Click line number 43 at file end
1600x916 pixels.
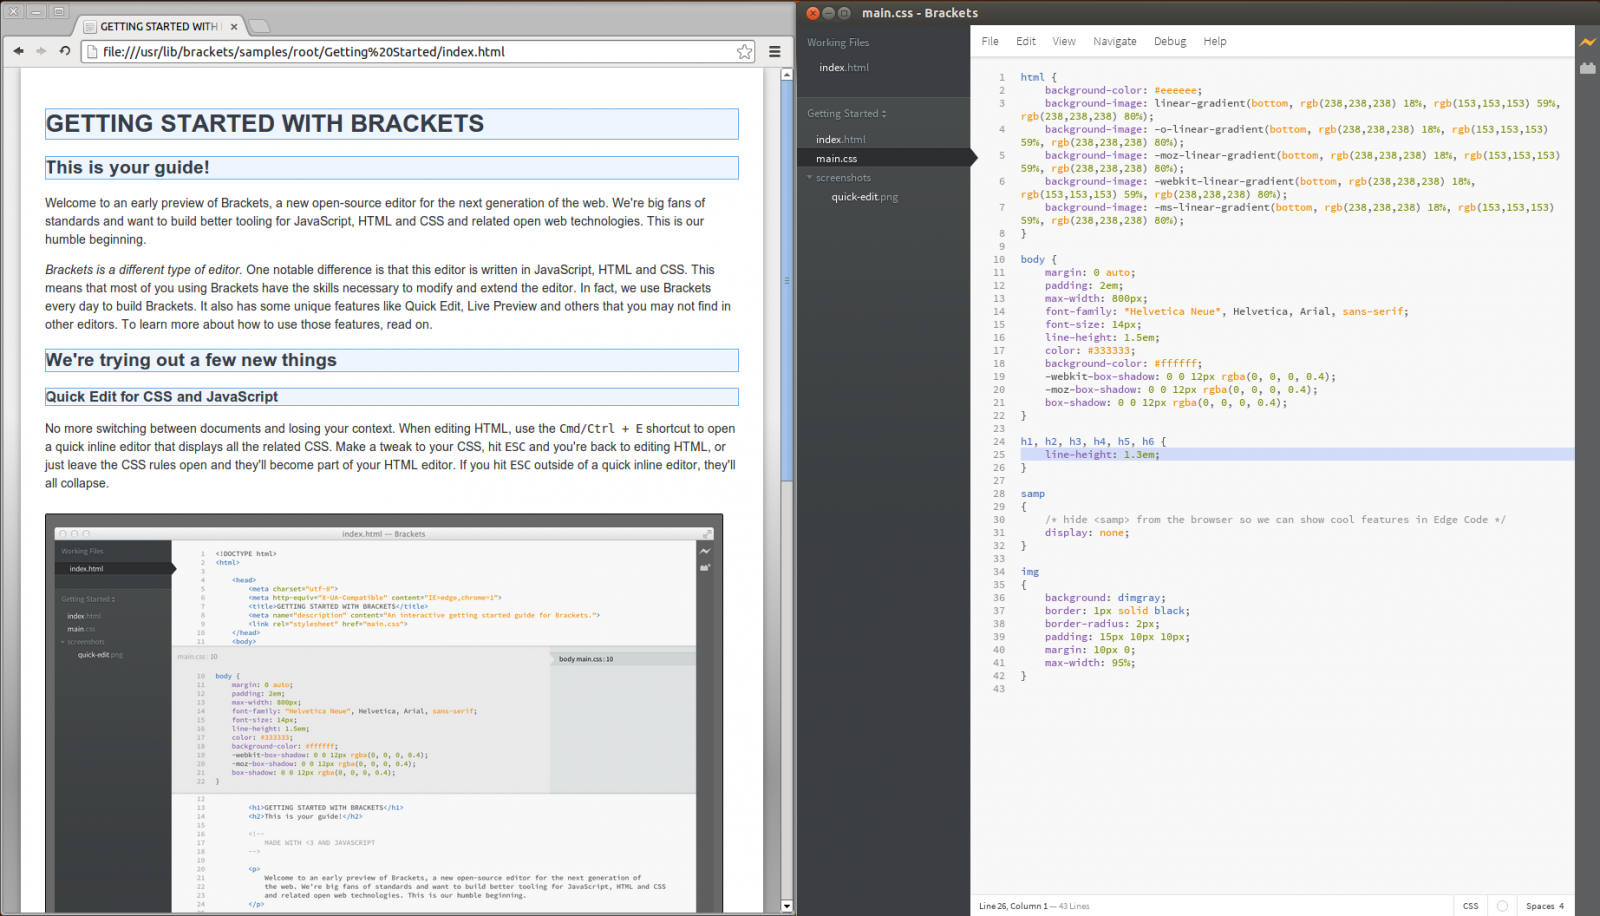tap(999, 689)
